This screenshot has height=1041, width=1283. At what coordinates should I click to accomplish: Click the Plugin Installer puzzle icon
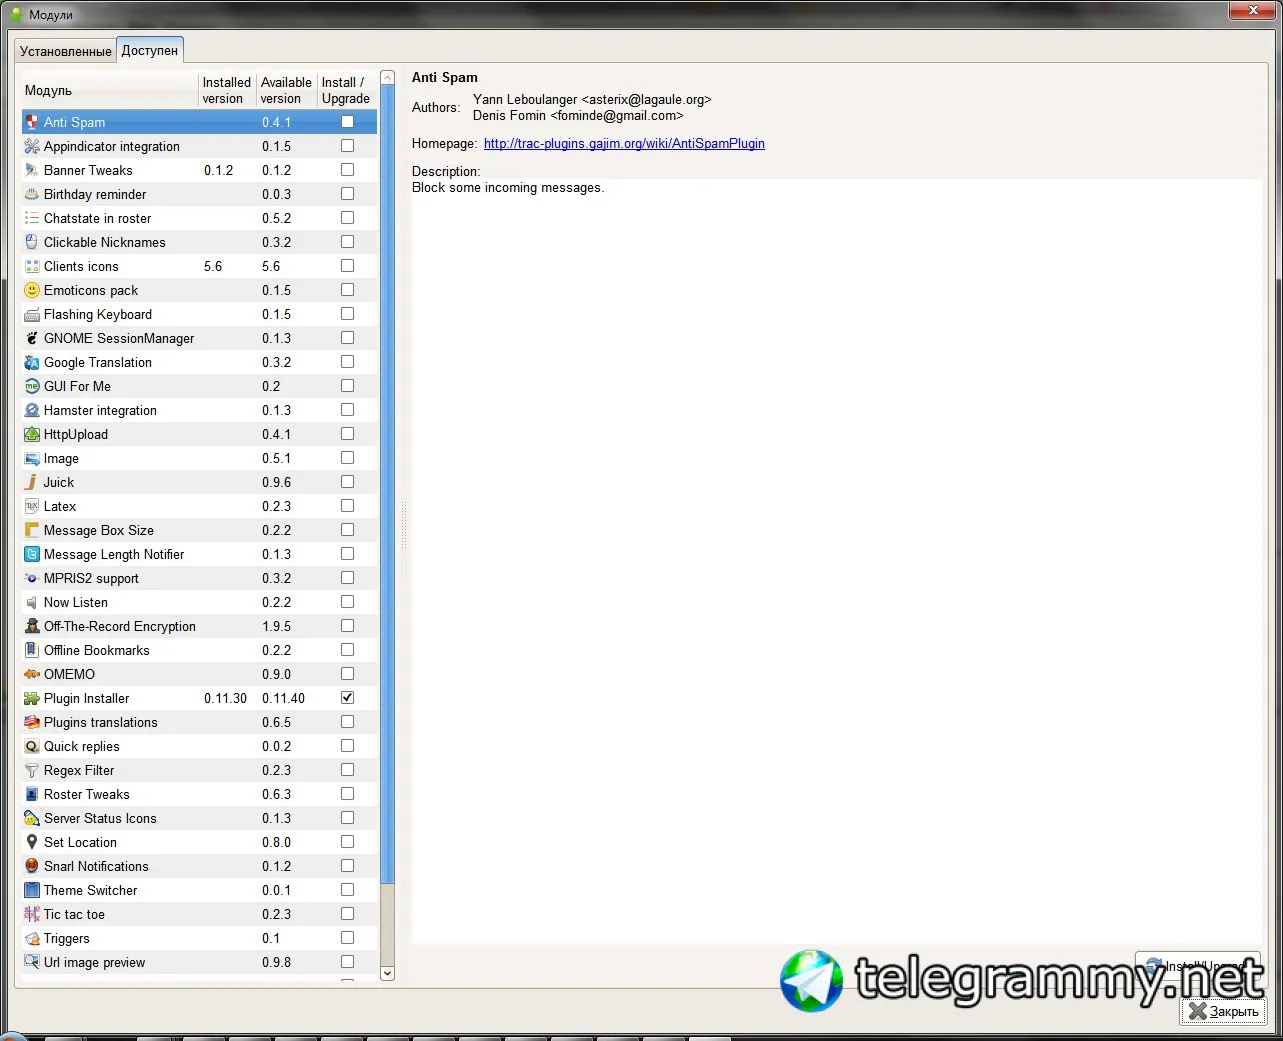(x=32, y=698)
